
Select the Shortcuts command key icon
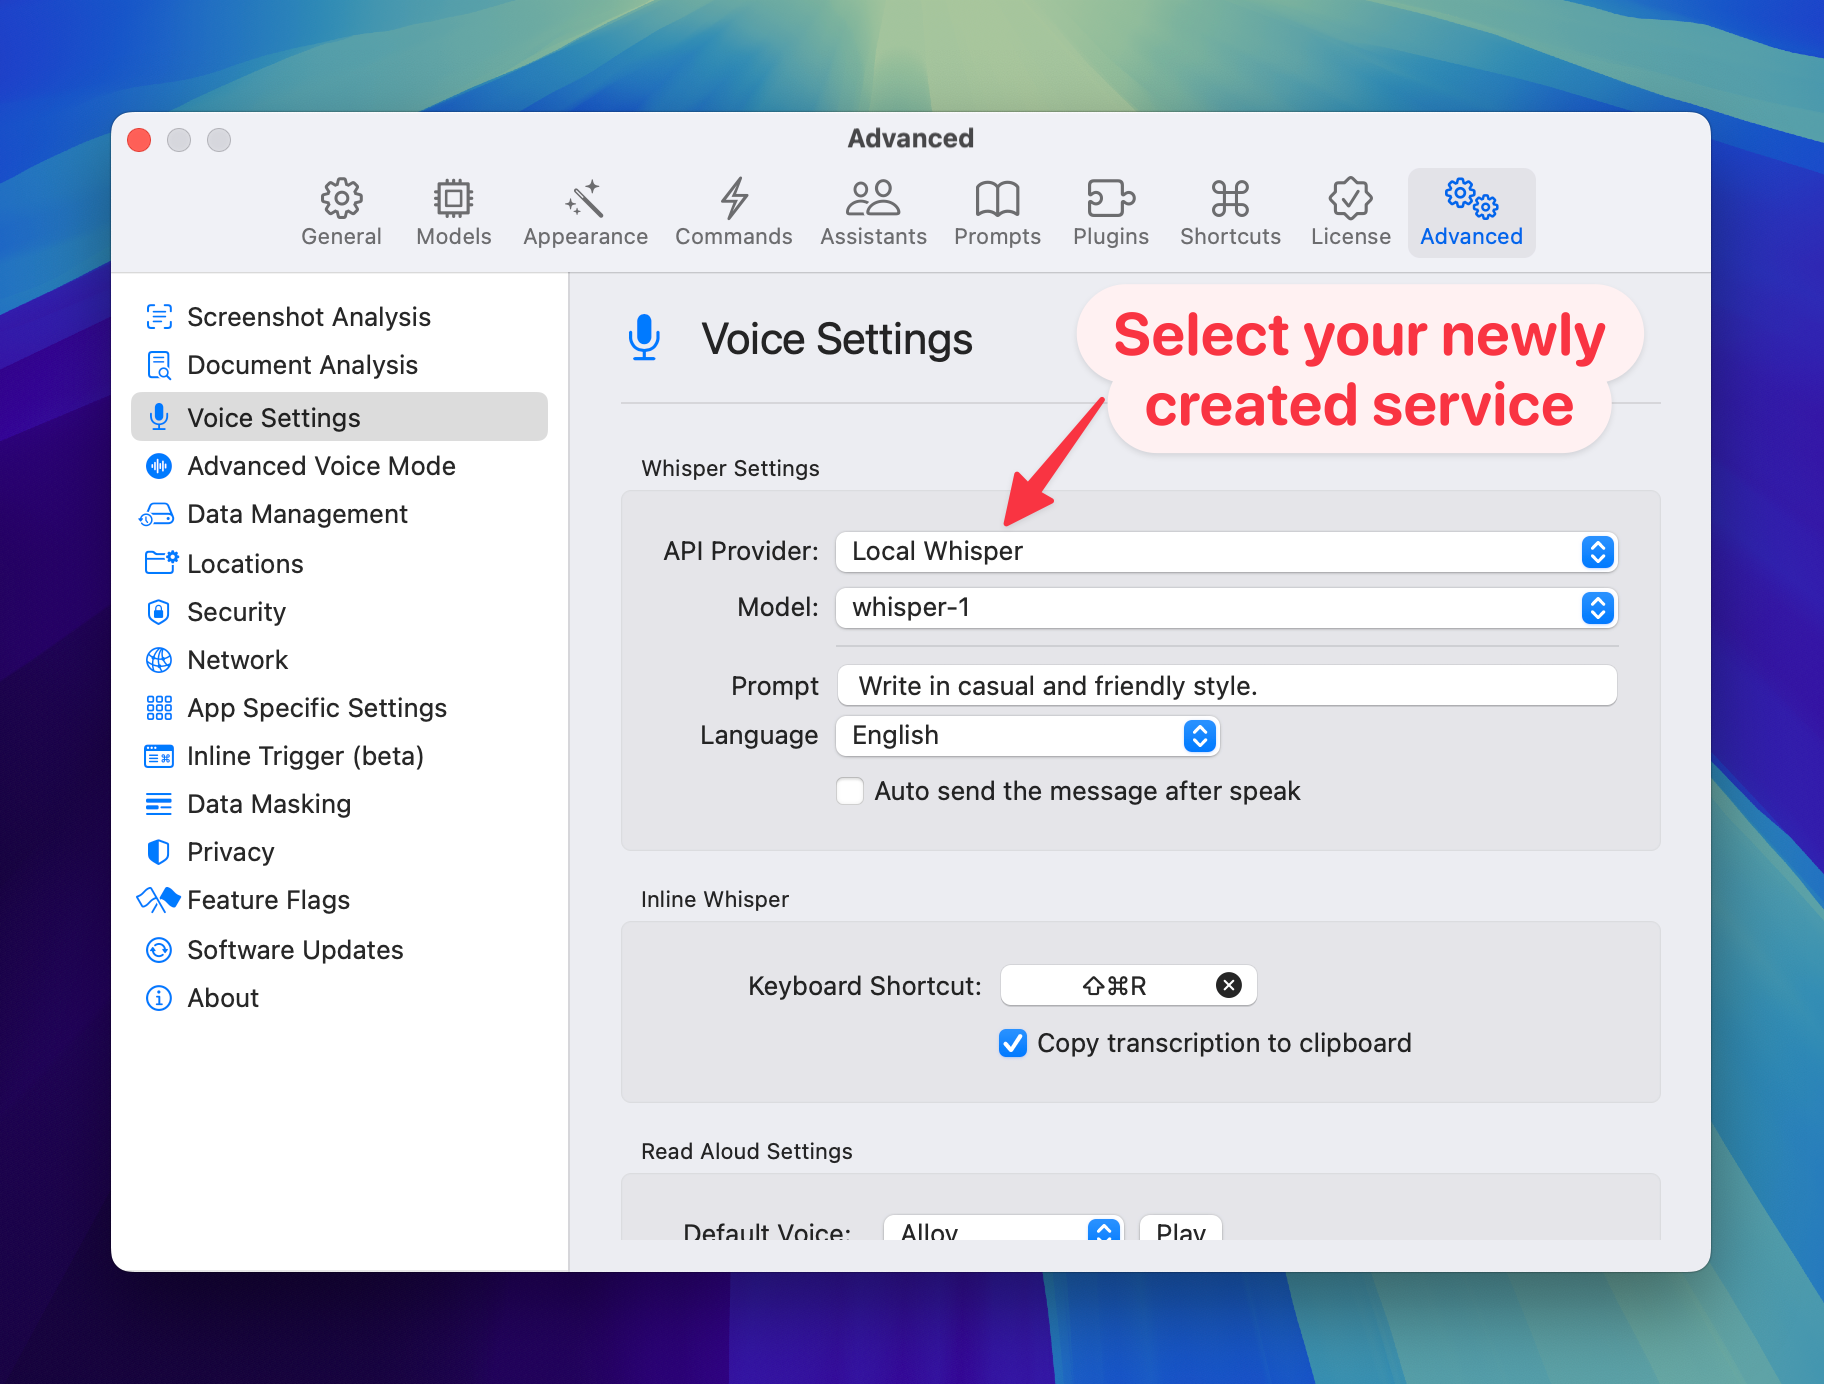pyautogui.click(x=1230, y=198)
